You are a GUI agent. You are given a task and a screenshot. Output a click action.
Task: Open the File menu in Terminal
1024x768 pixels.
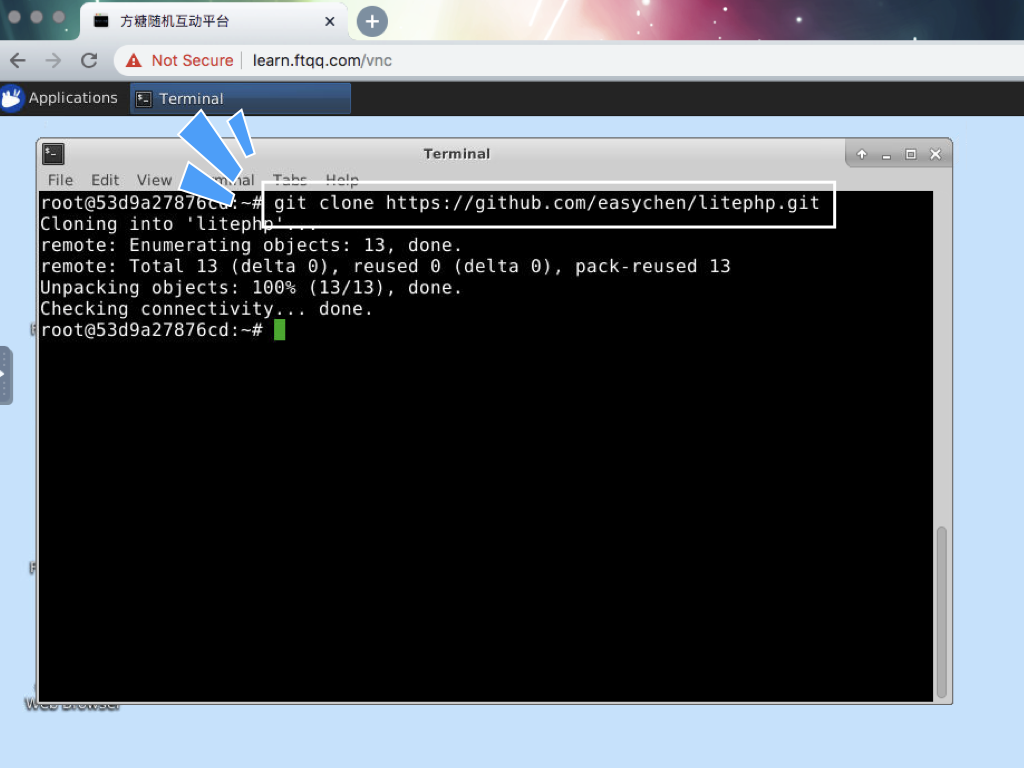(60, 180)
